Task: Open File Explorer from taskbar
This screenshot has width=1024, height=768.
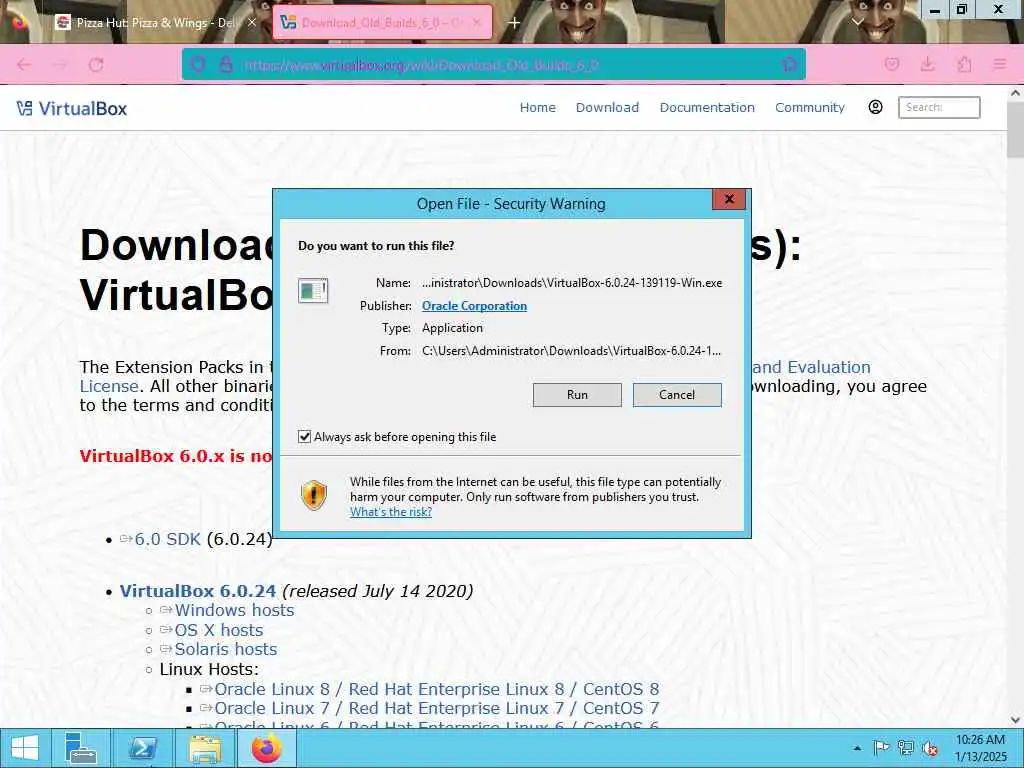Action: (204, 748)
